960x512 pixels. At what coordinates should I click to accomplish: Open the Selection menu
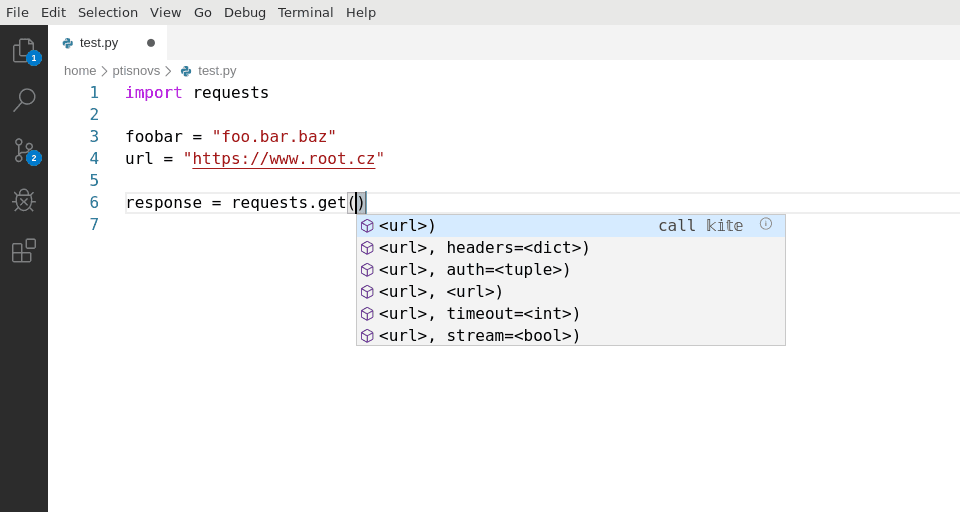coord(108,12)
